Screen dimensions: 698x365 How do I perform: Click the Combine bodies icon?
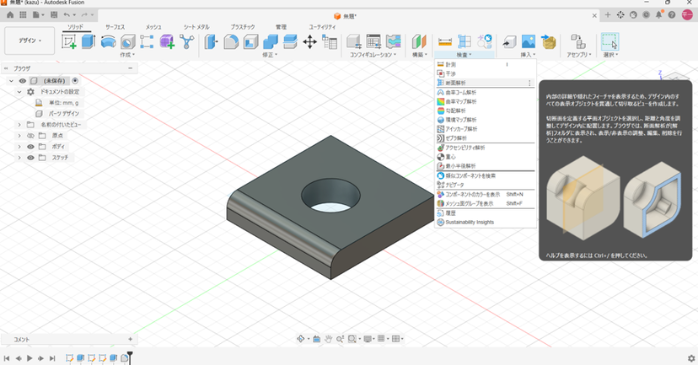pyautogui.click(x=270, y=42)
